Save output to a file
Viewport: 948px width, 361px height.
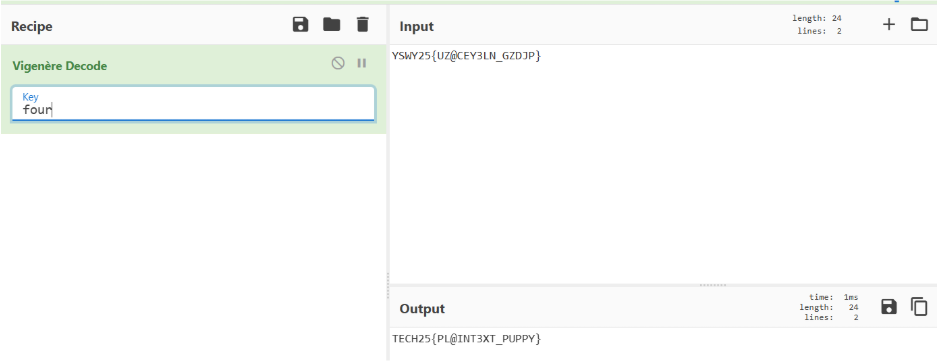click(x=889, y=307)
